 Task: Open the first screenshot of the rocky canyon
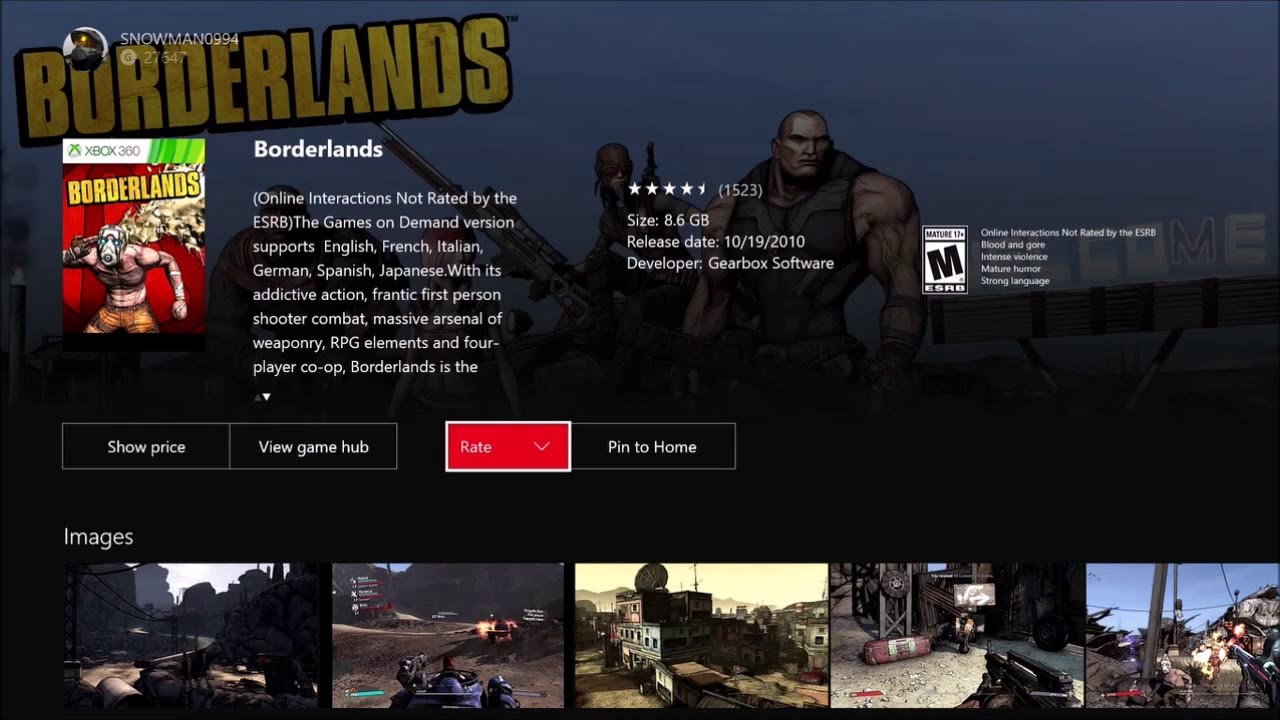click(192, 635)
